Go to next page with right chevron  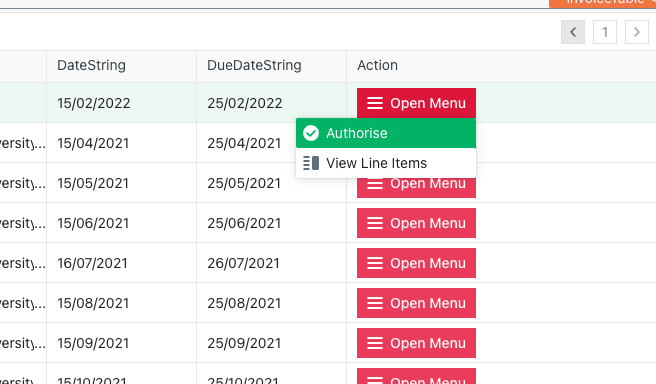637,32
